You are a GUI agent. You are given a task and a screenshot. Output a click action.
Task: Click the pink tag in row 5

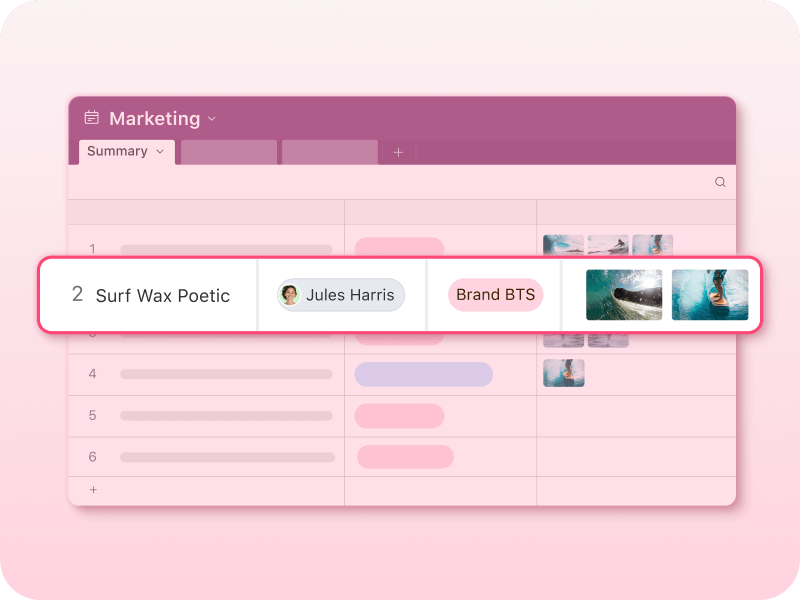(x=399, y=416)
